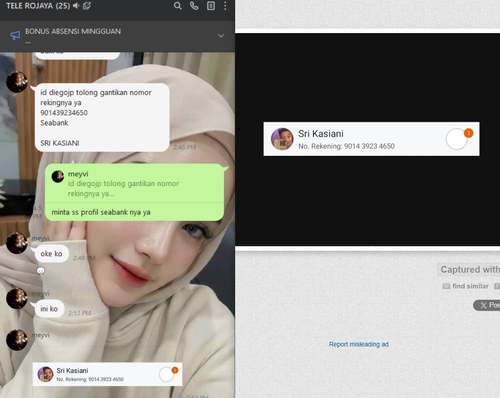Image resolution: width=500 pixels, height=398 pixels.
Task: Click the reaction bubble under 'oke ko'
Action: pos(41,271)
